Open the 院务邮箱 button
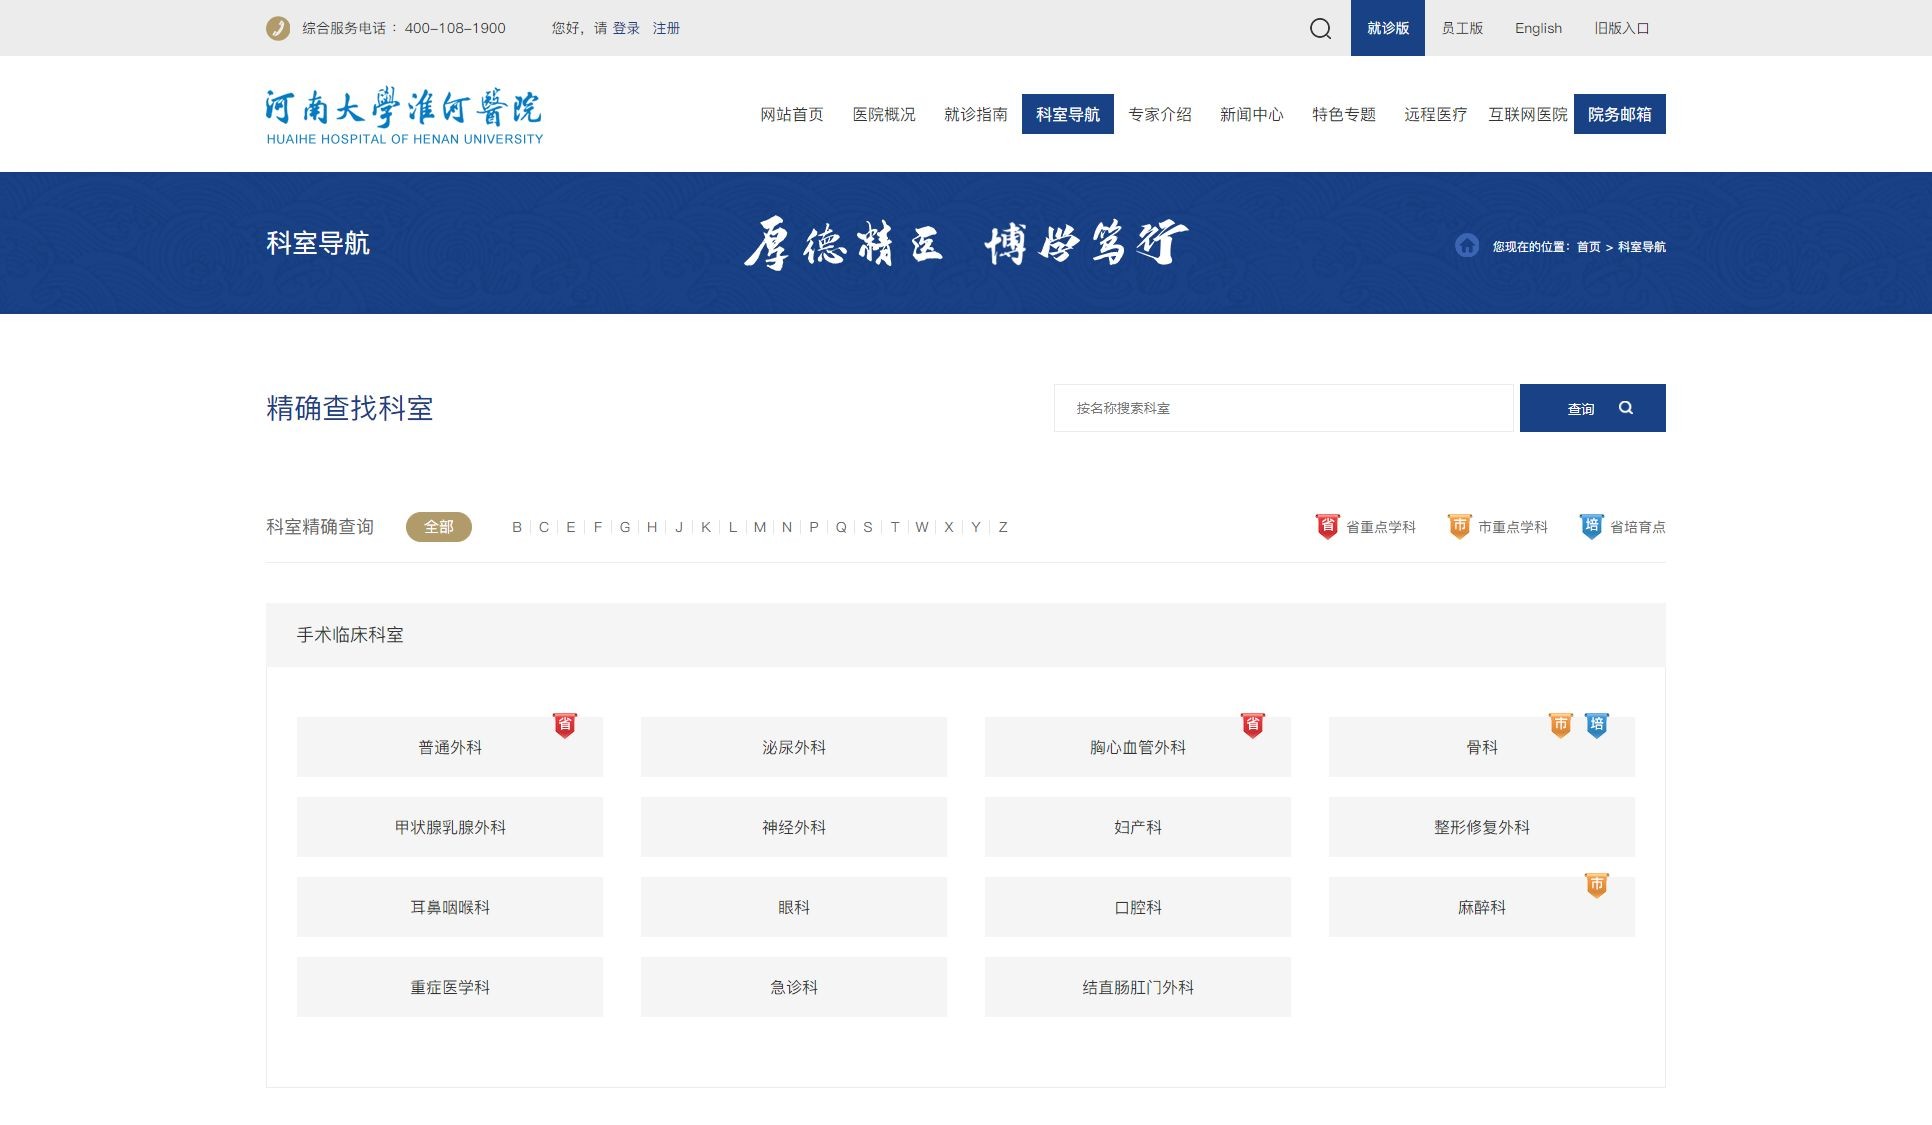Image resolution: width=1932 pixels, height=1125 pixels. point(1619,114)
